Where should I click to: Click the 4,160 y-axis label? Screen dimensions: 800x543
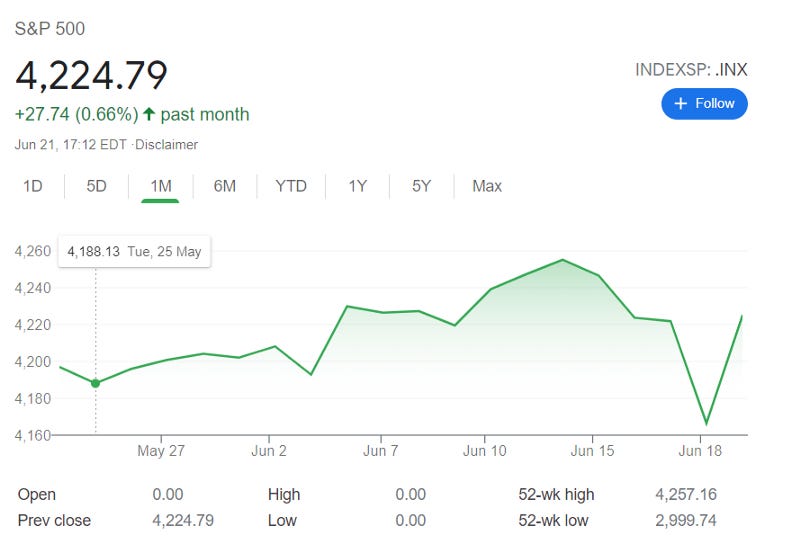[33, 435]
